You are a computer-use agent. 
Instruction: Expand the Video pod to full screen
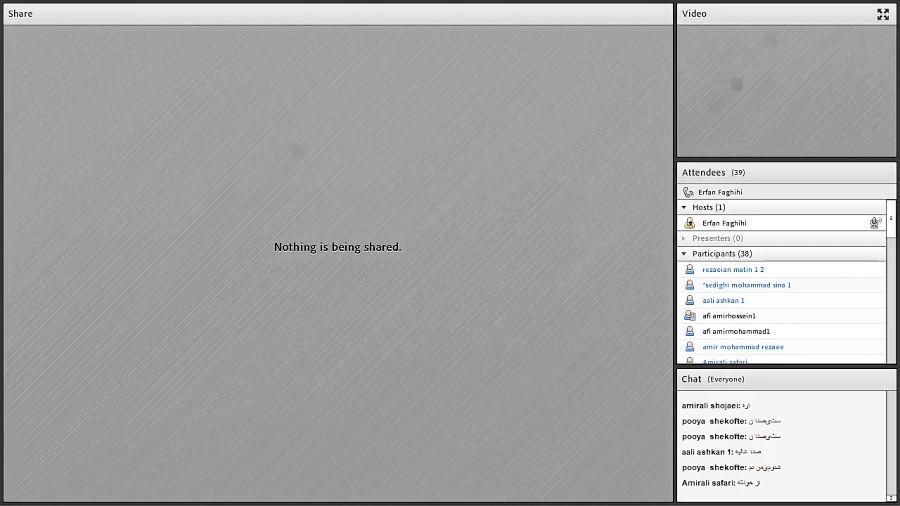[883, 14]
